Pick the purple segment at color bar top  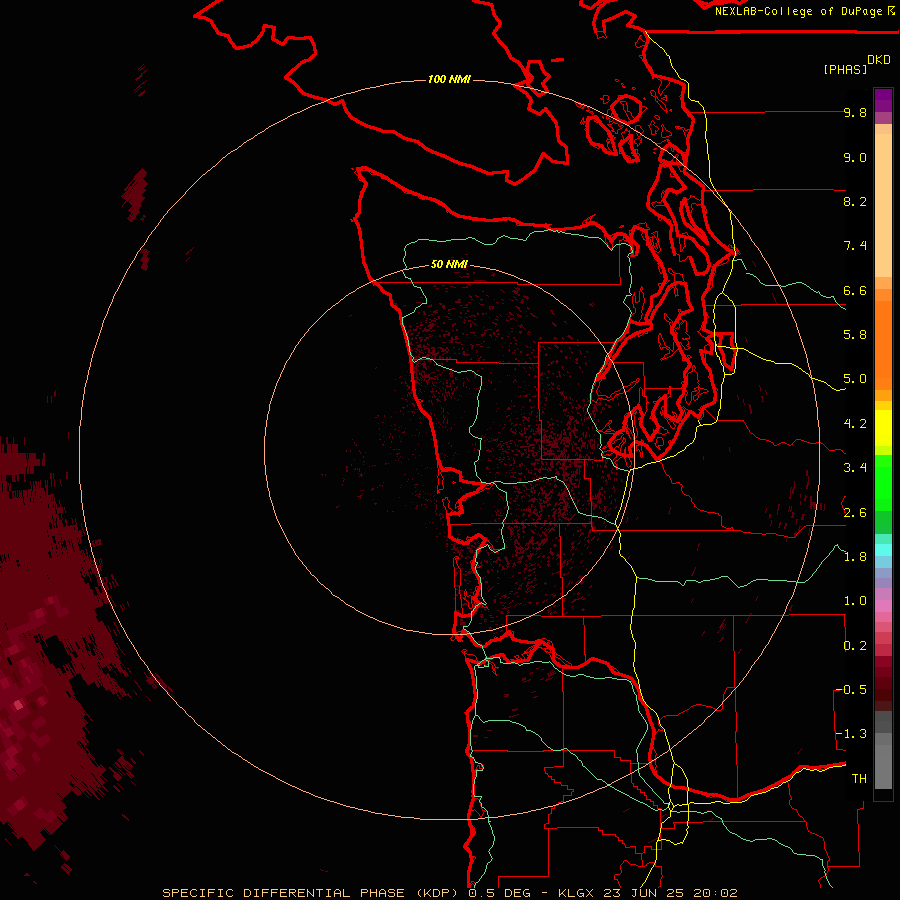pyautogui.click(x=883, y=100)
